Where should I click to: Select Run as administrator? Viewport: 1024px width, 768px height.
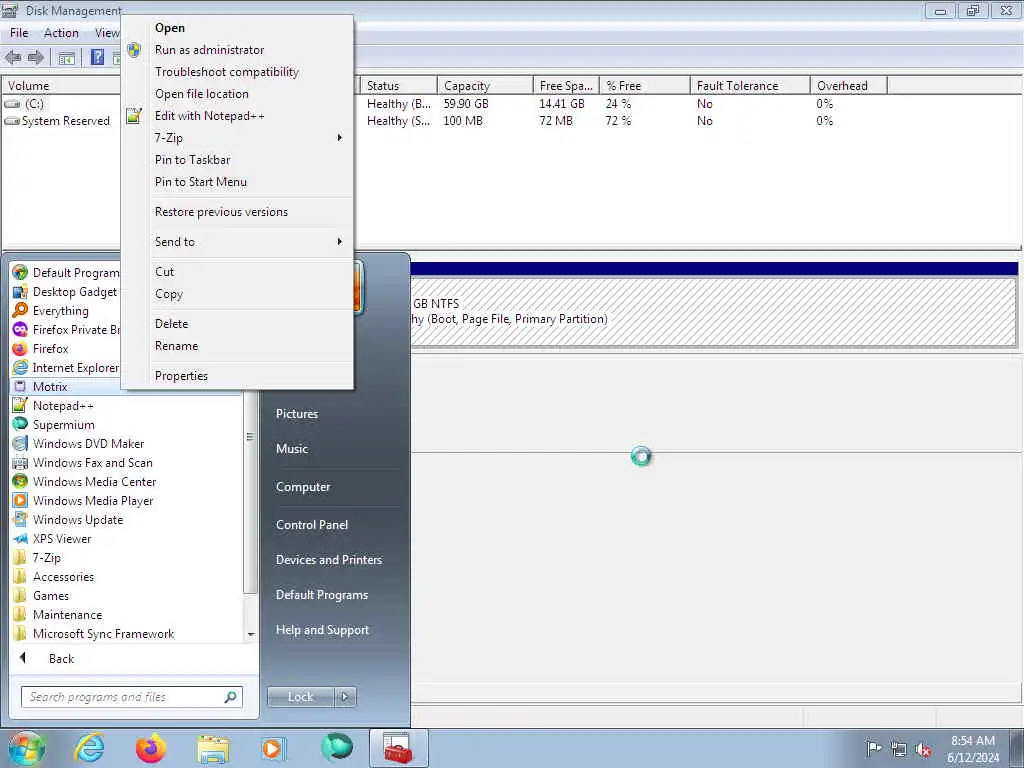point(238,50)
